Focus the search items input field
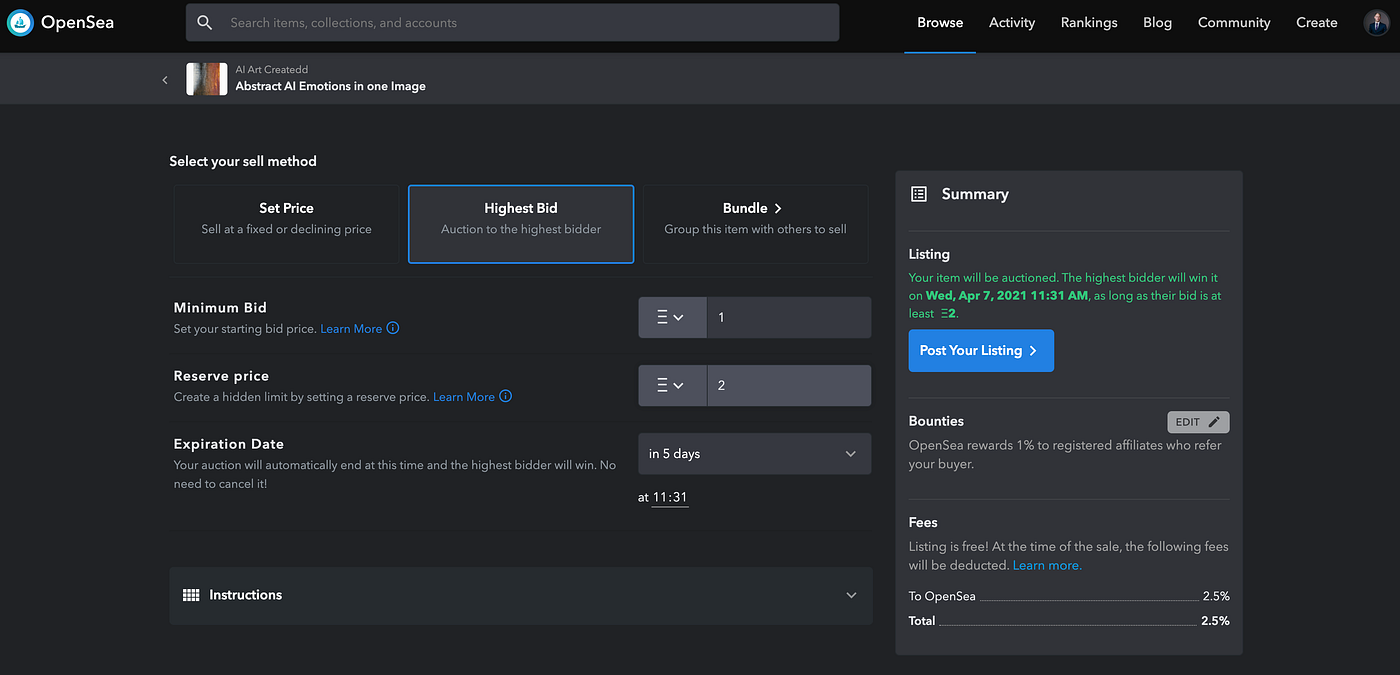The height and width of the screenshot is (675, 1400). coord(512,22)
